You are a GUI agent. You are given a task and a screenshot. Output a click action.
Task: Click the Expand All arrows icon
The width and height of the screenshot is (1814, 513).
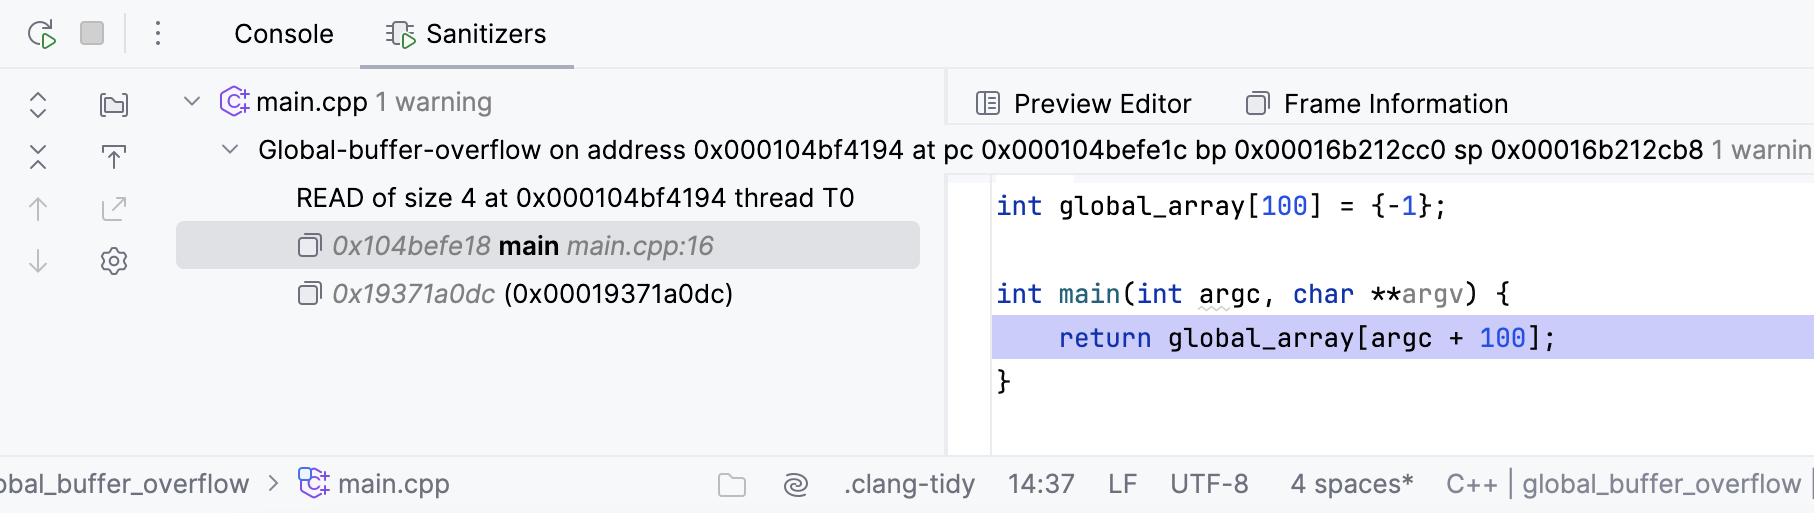point(38,105)
